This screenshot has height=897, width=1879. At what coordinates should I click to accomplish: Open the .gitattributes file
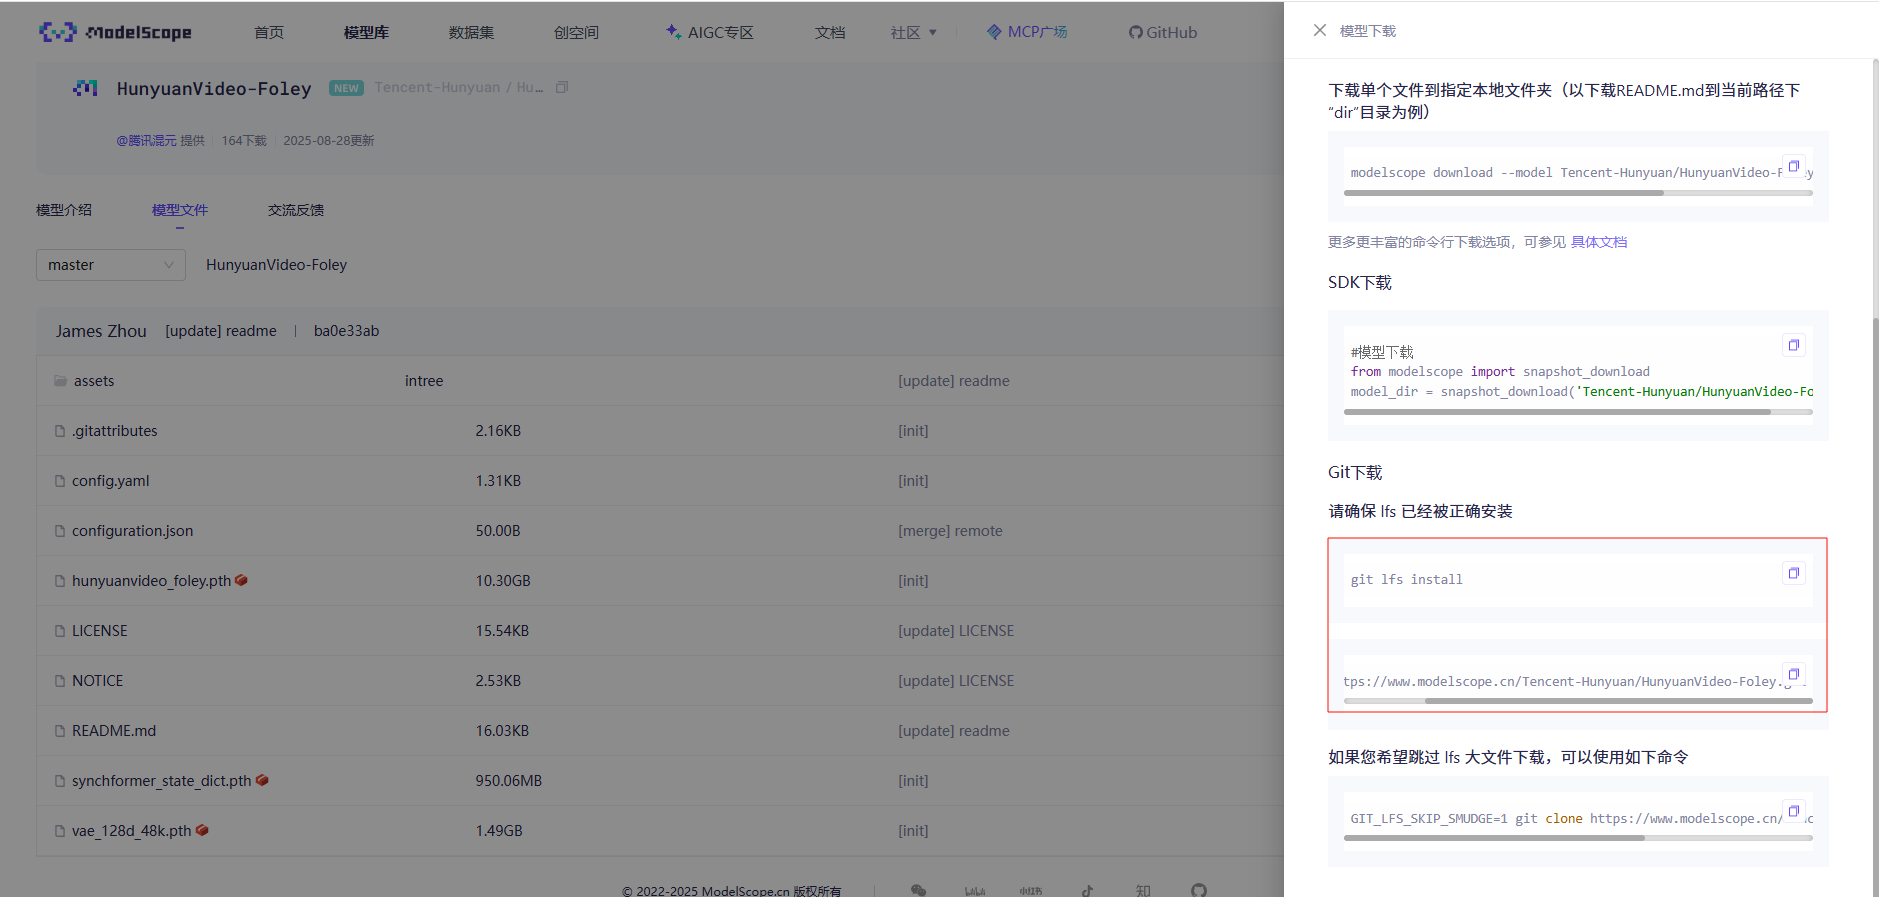coord(115,431)
